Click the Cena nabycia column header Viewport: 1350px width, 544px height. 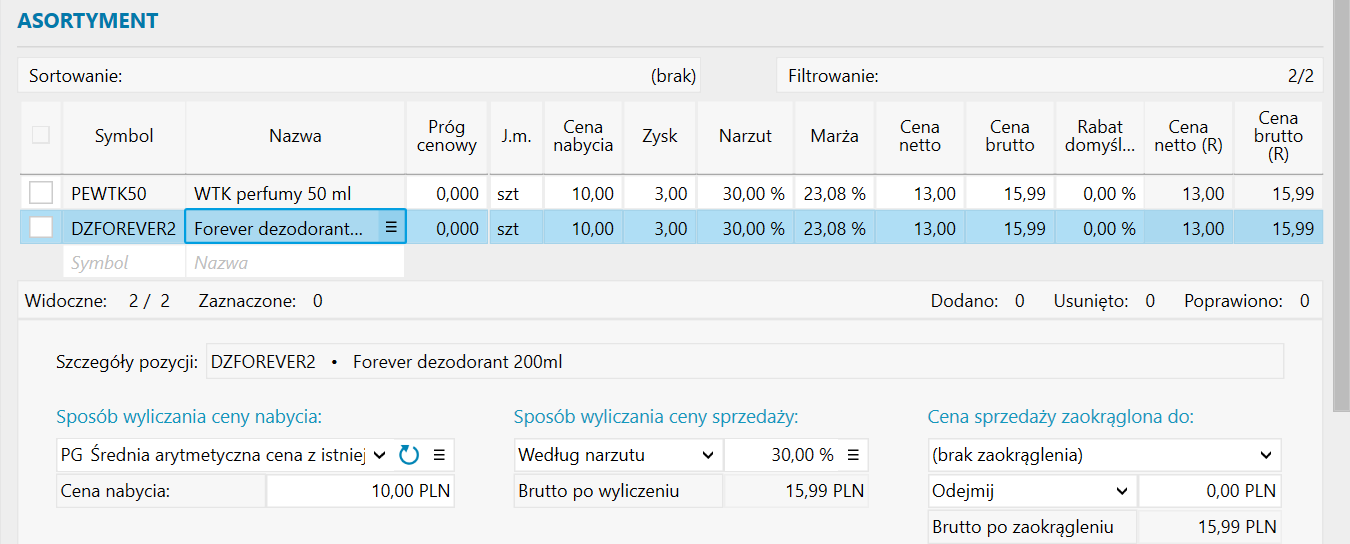coord(583,136)
